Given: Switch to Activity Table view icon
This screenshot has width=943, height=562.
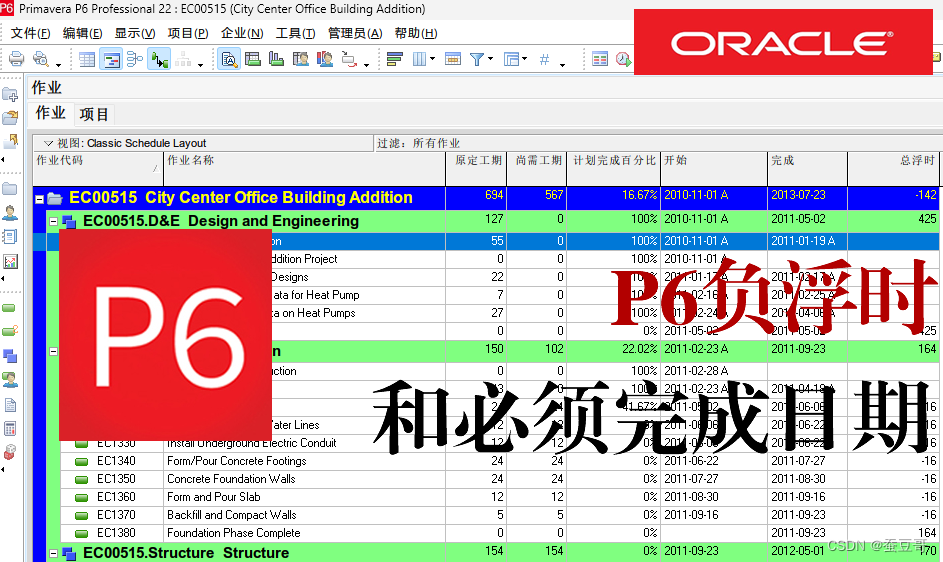Looking at the screenshot, I should pos(87,59).
